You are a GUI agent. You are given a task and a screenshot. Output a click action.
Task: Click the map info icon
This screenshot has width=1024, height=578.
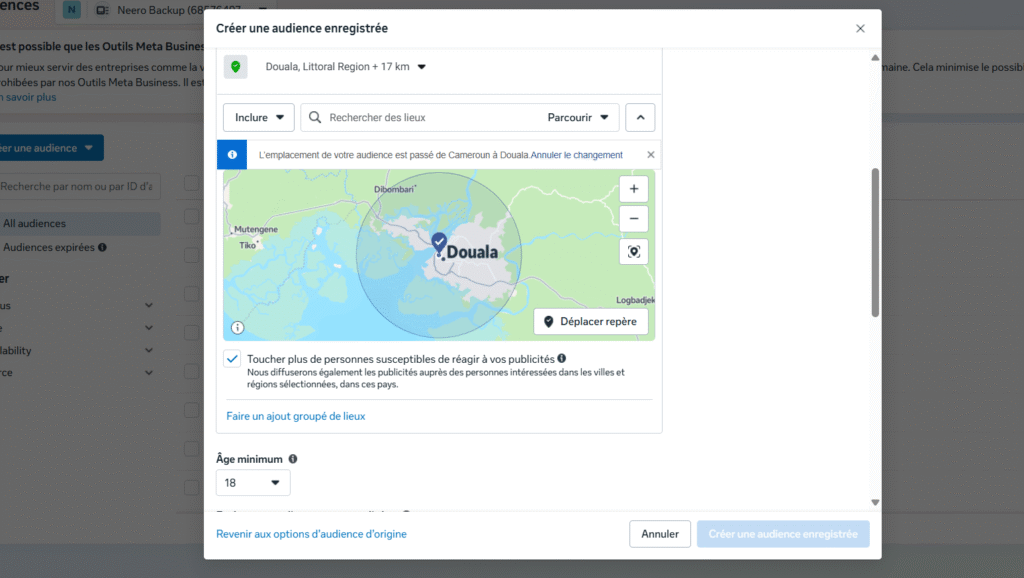pyautogui.click(x=237, y=327)
